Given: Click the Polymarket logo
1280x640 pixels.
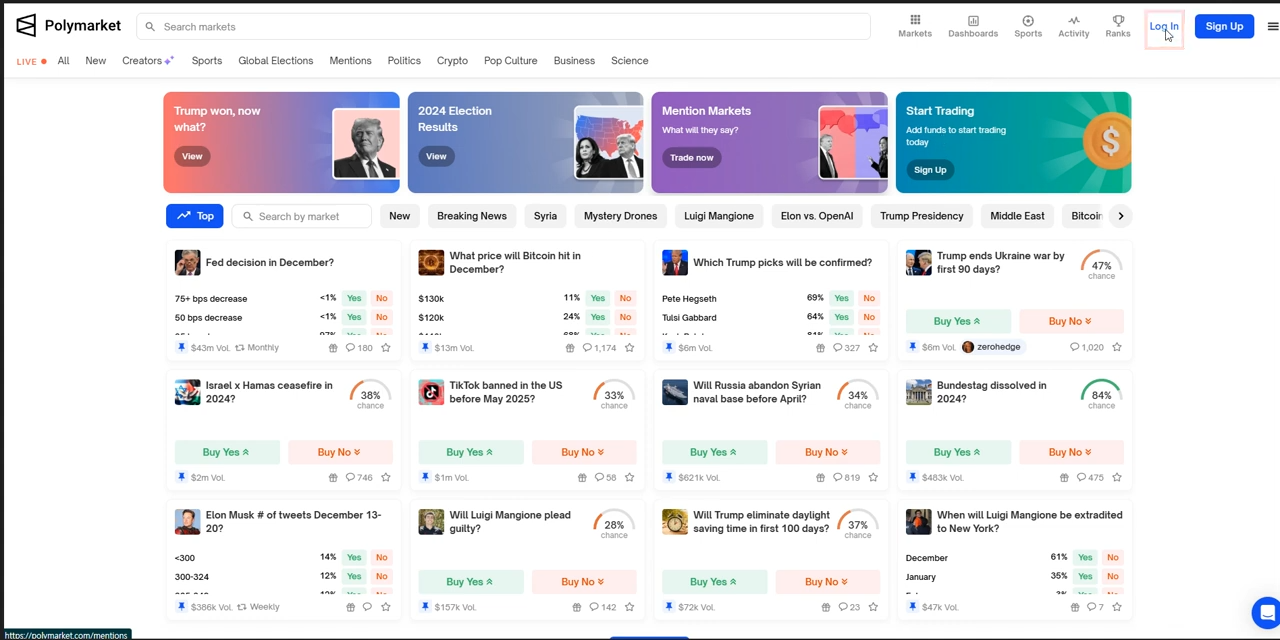Looking at the screenshot, I should tap(68, 26).
